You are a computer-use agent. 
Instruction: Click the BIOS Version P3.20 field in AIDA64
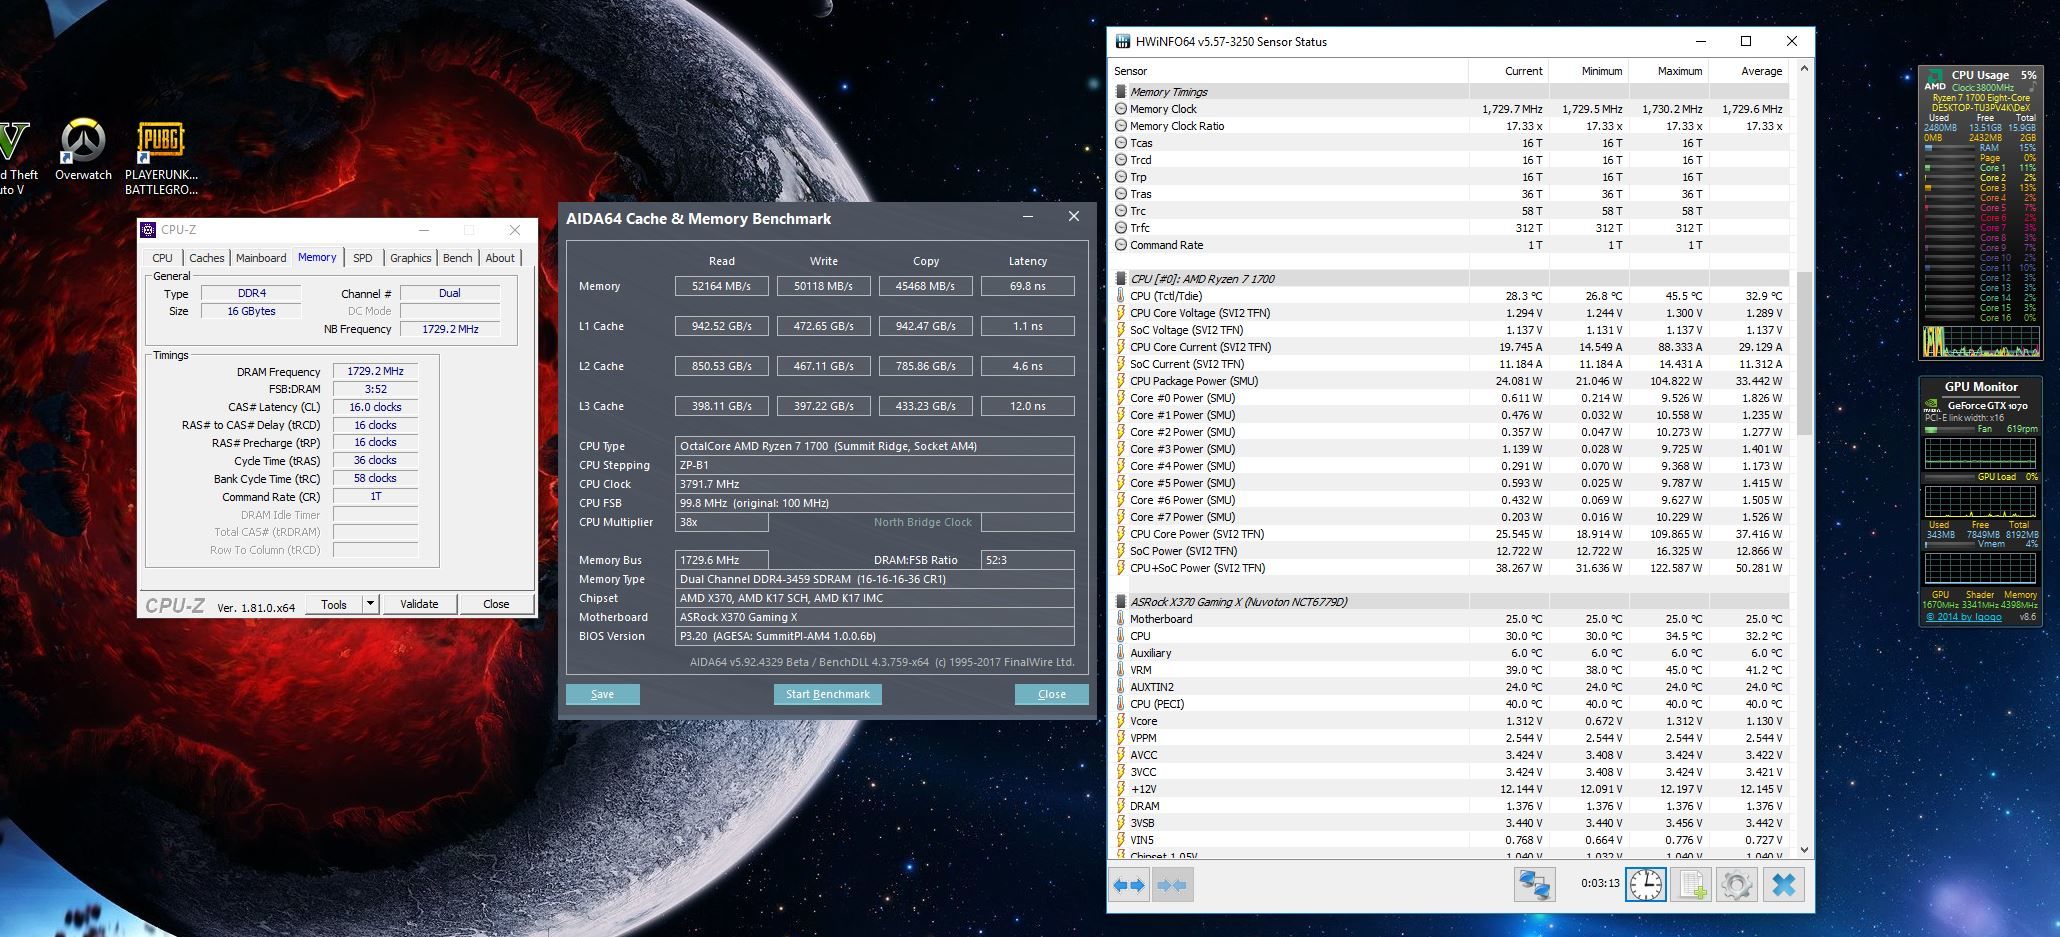875,636
